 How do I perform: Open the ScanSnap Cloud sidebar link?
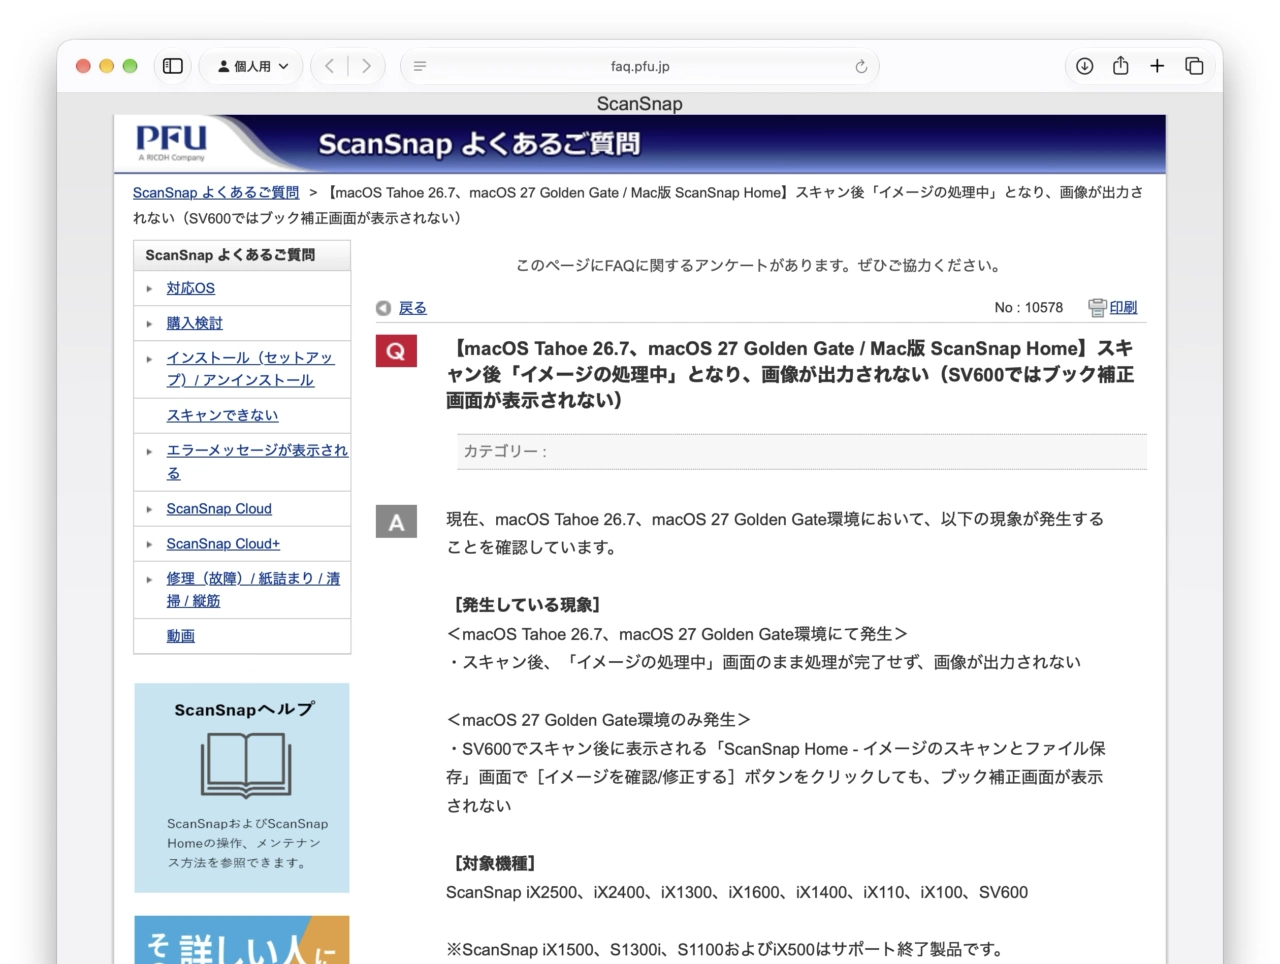tap(219, 509)
